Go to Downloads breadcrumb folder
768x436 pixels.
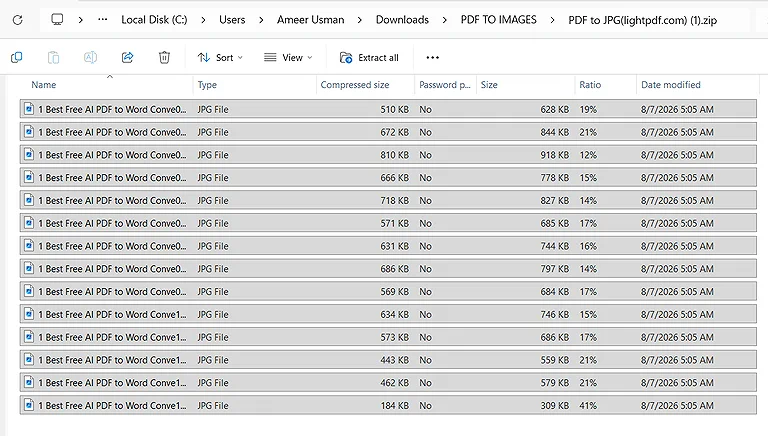[402, 20]
